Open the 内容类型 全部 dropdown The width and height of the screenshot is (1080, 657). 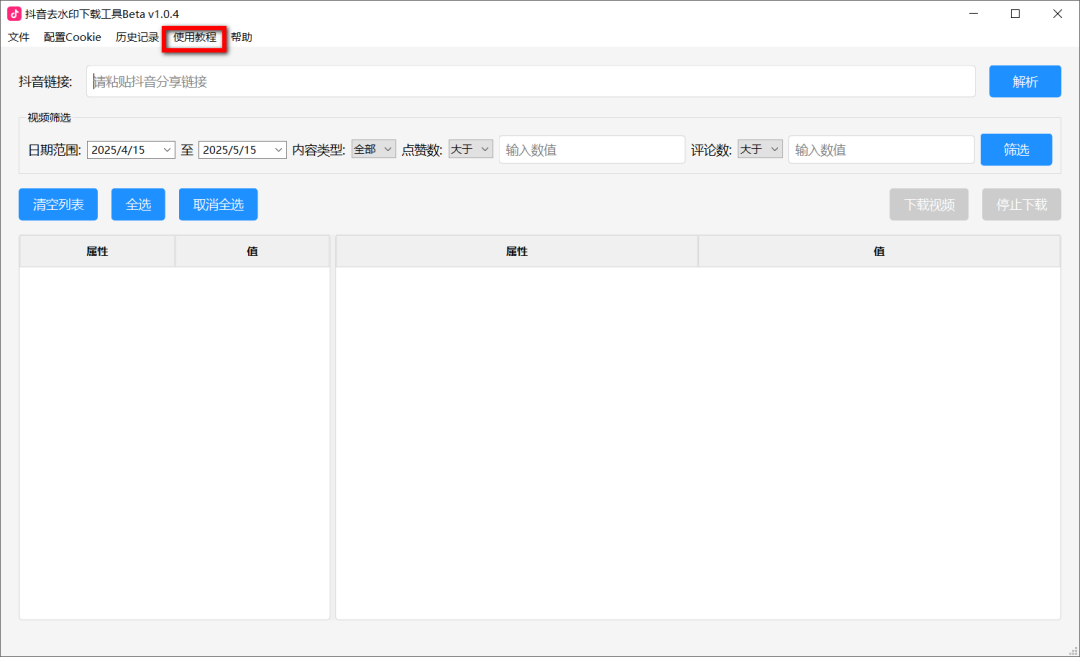point(373,149)
